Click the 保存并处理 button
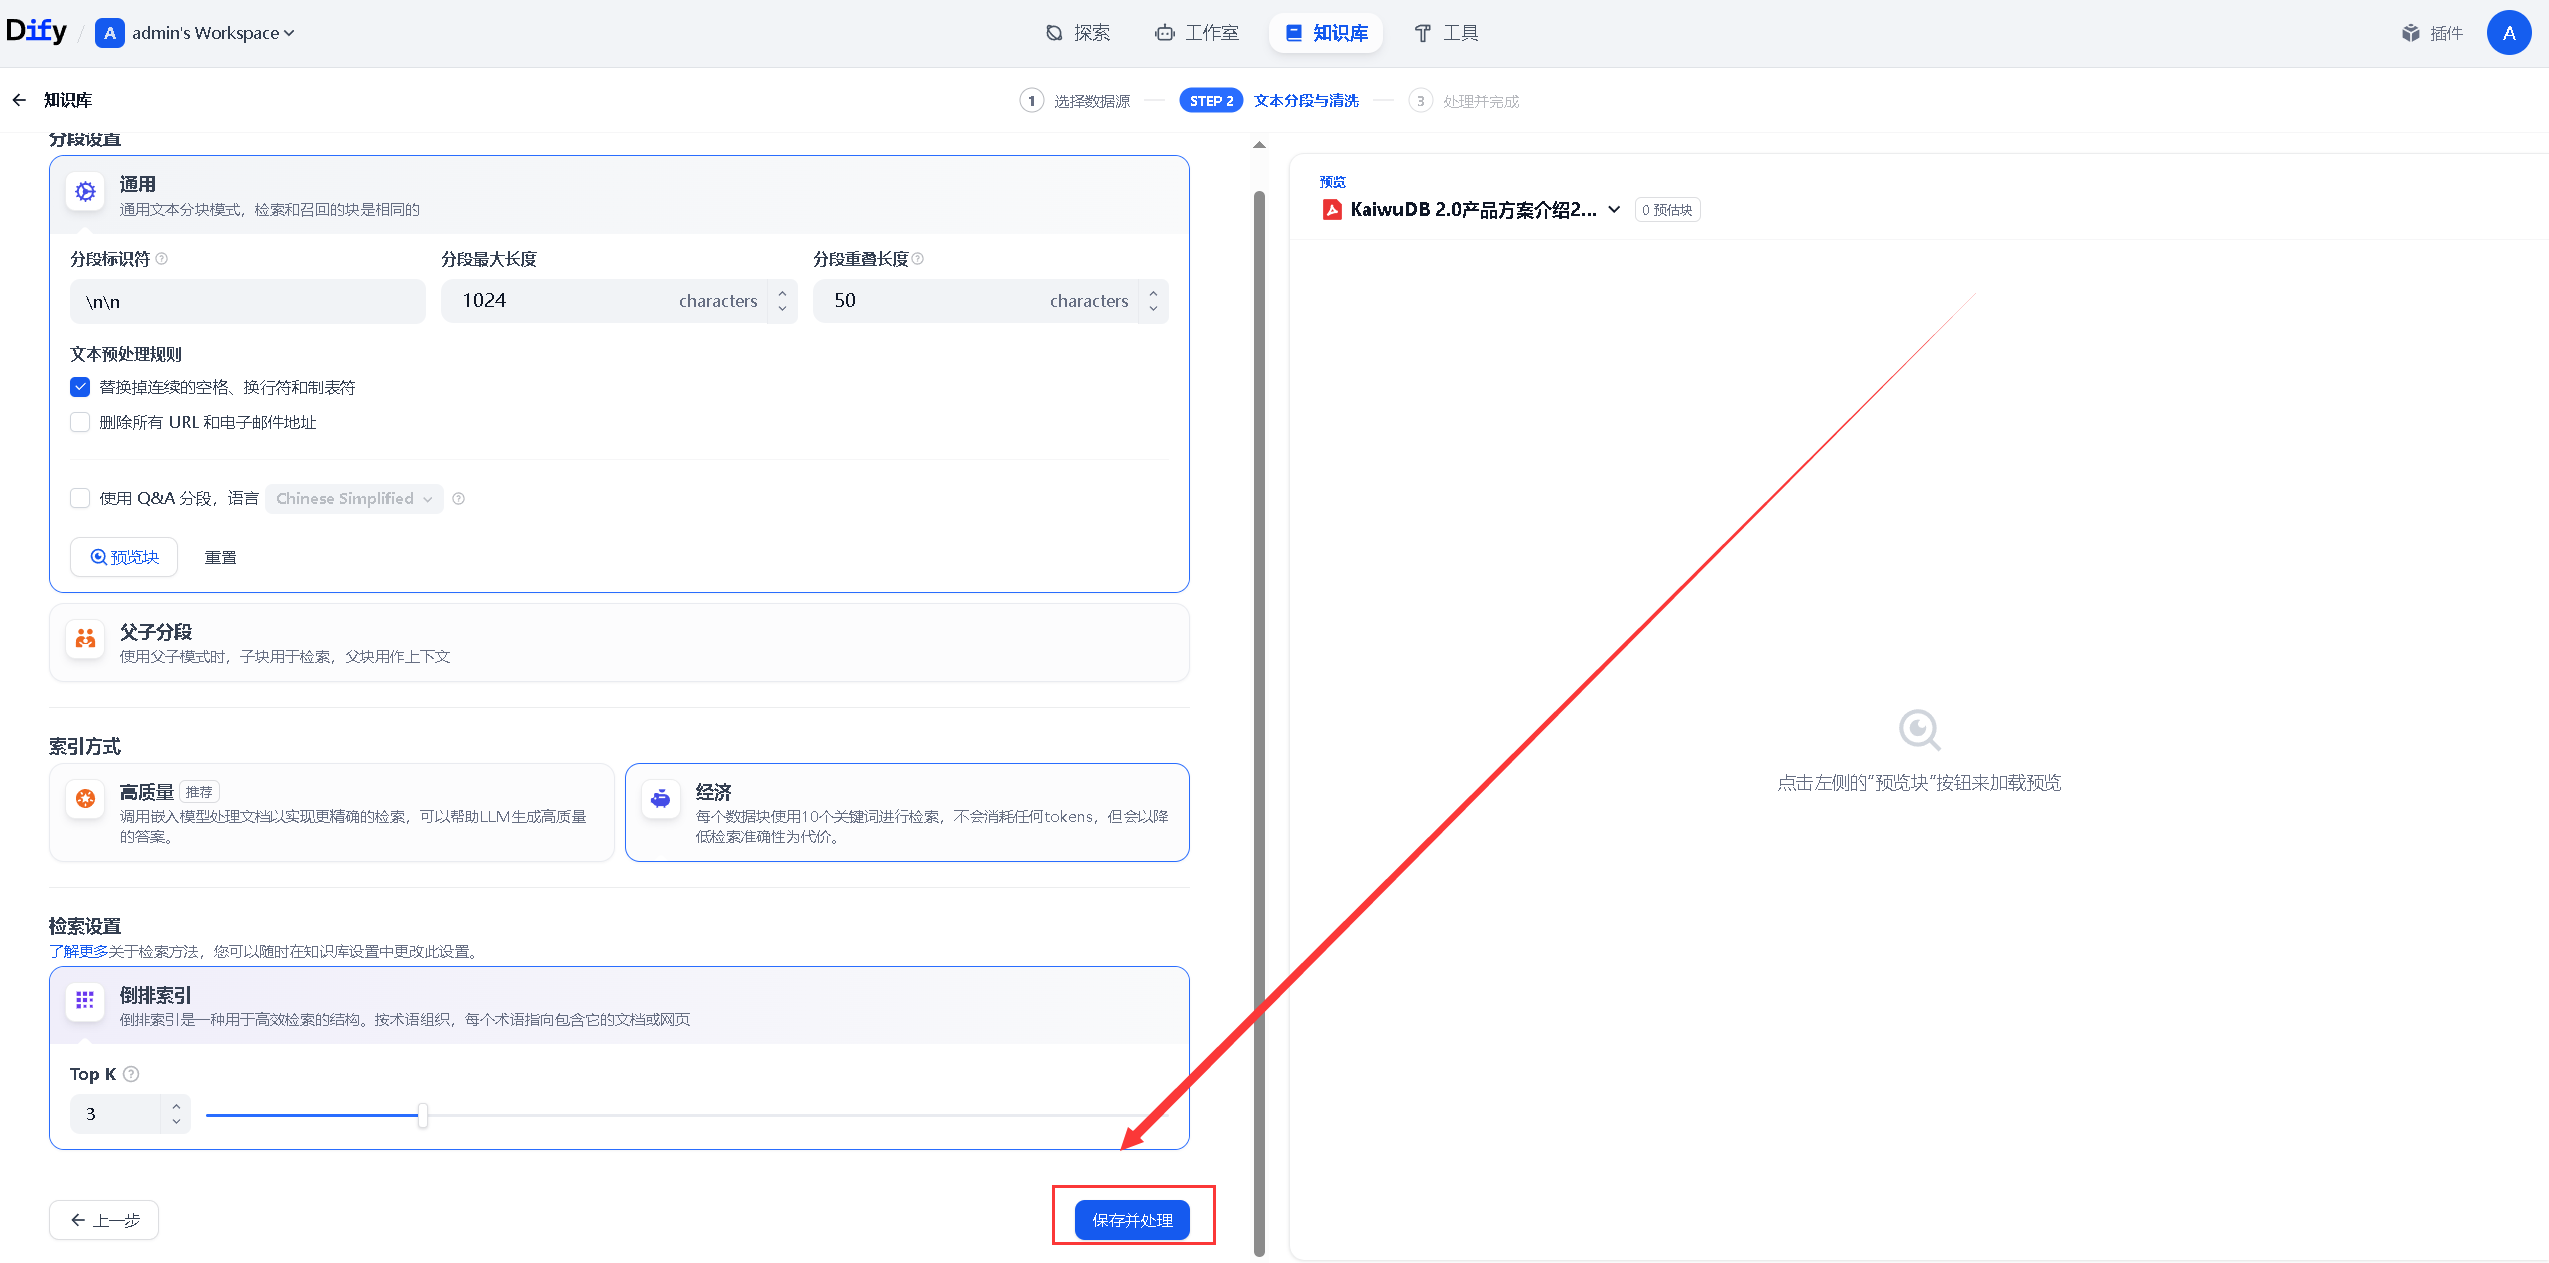This screenshot has height=1263, width=2549. (1132, 1220)
